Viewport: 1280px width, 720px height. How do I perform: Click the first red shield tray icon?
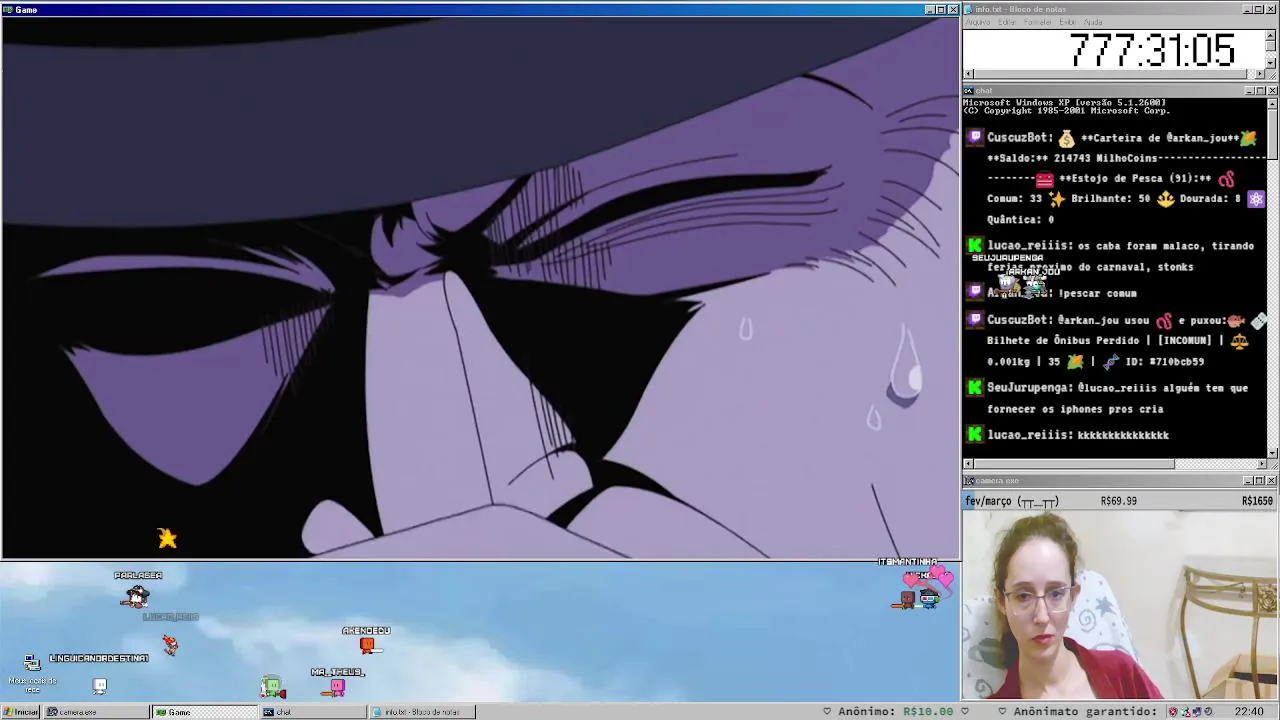(1174, 712)
